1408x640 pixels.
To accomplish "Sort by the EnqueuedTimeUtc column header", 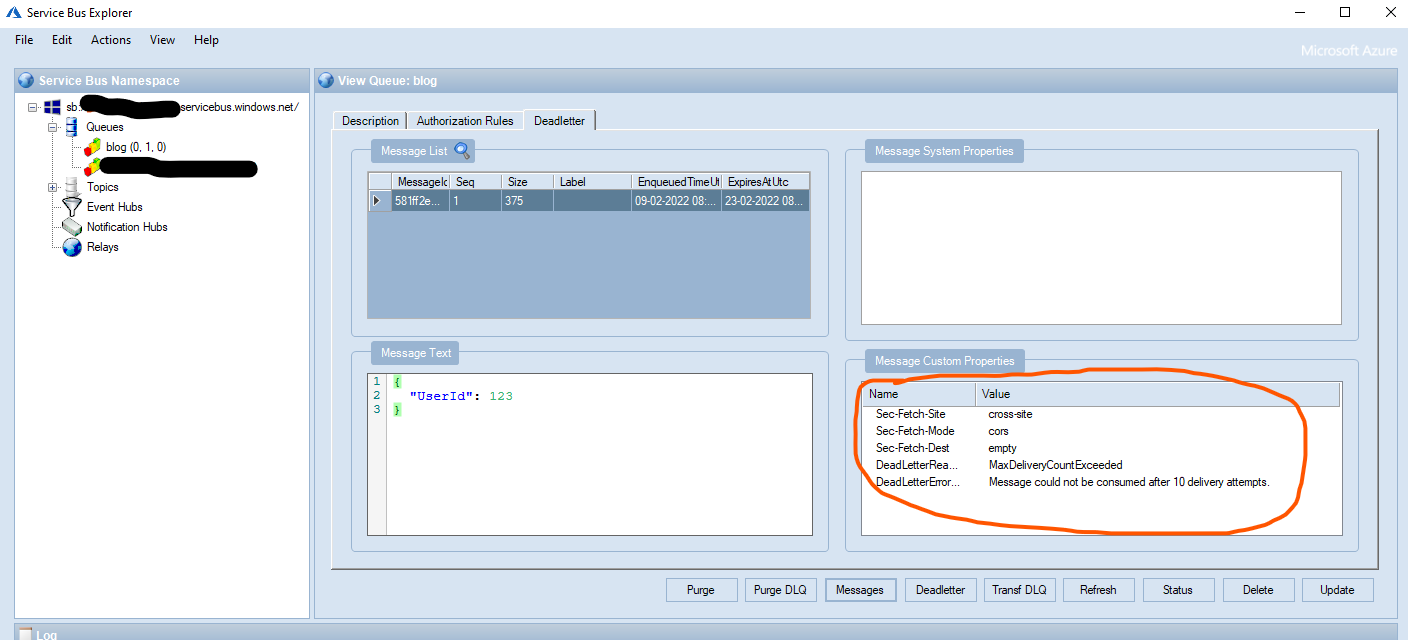I will click(x=676, y=182).
